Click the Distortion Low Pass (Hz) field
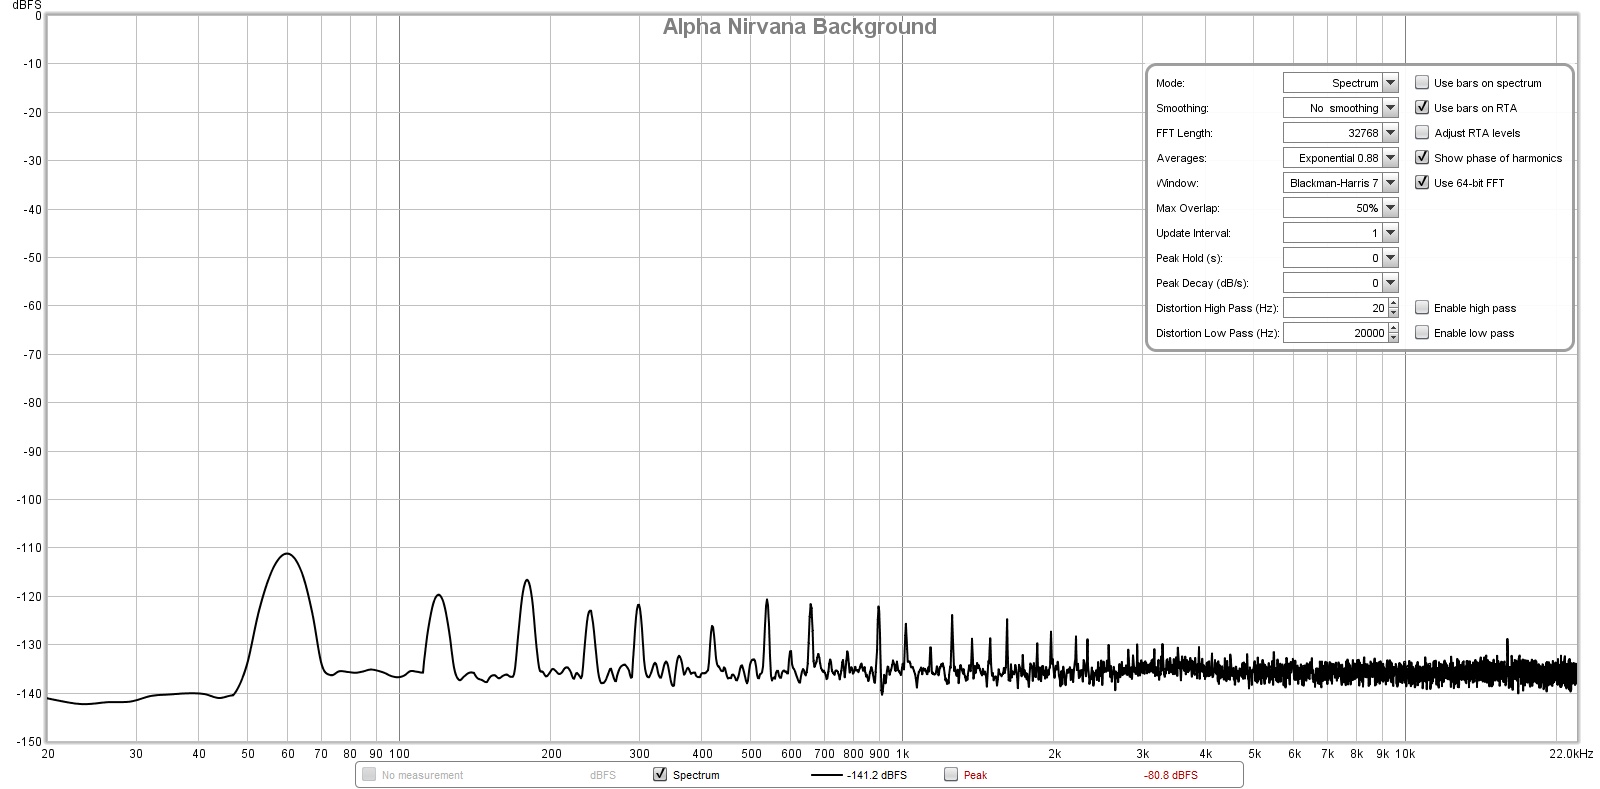This screenshot has height=789, width=1600. [x=1335, y=333]
